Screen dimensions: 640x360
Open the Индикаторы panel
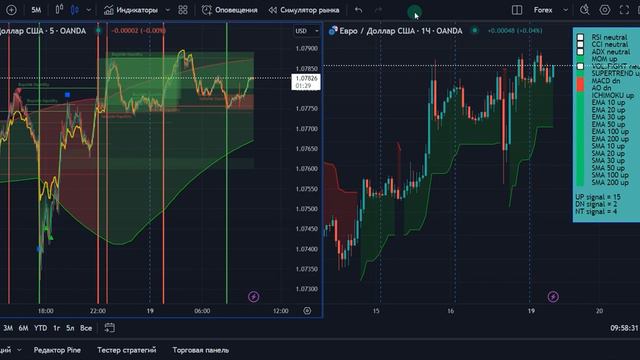[131, 10]
